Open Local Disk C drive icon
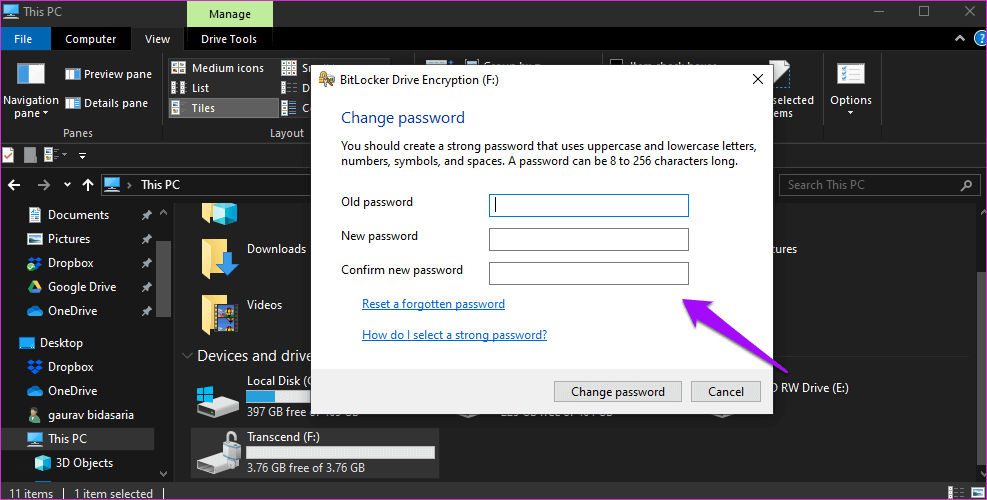Viewport: 987px width, 500px height. tap(218, 402)
